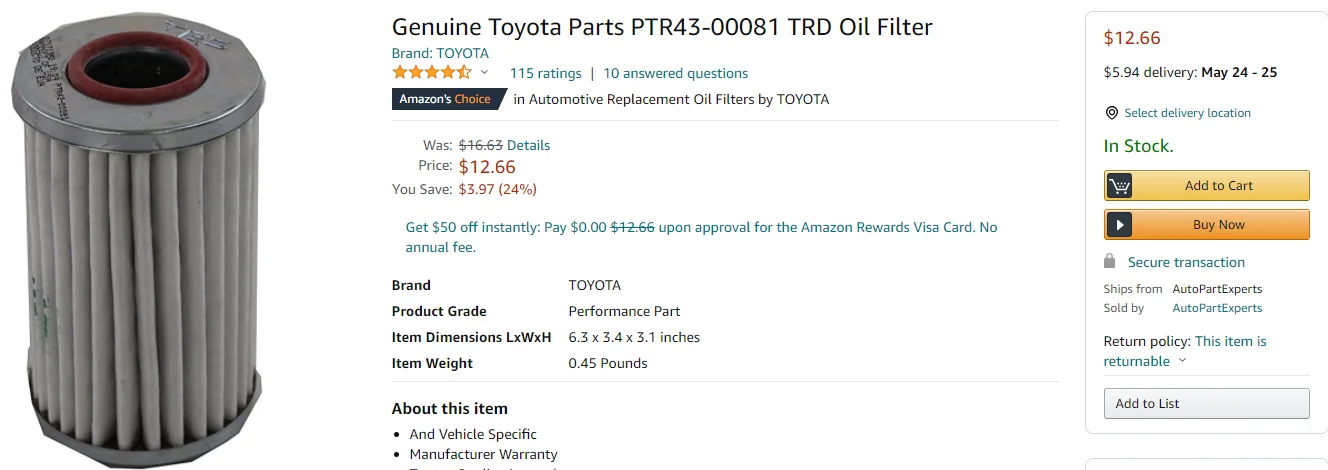Open the Brand: TOYOTA store link
This screenshot has height=470, width=1328.
(440, 53)
